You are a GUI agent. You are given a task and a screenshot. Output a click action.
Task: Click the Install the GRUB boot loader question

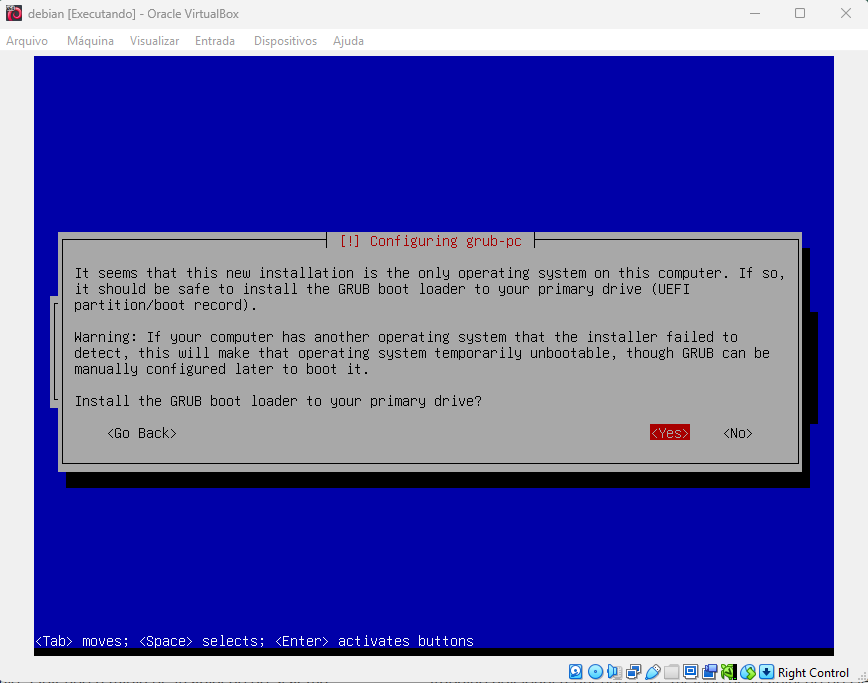(x=278, y=401)
